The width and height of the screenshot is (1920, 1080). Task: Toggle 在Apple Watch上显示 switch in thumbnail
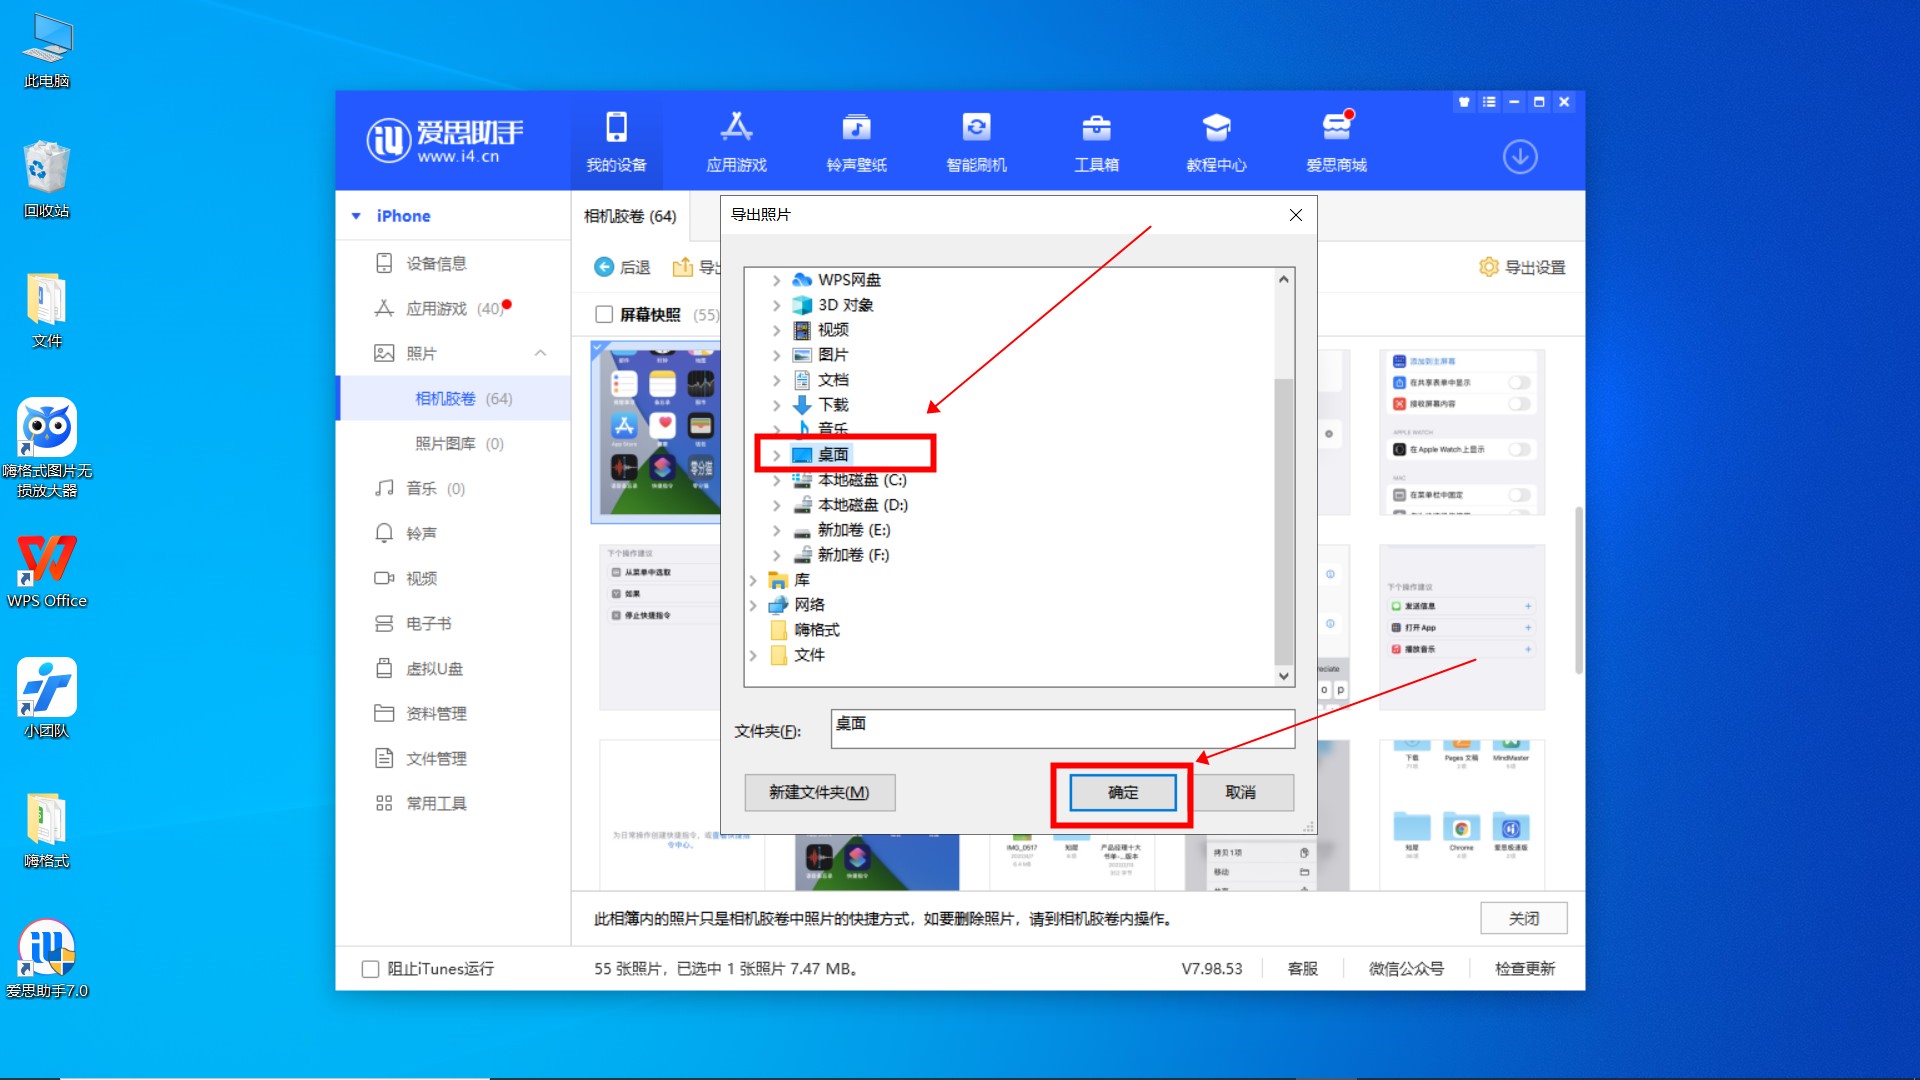click(1519, 450)
